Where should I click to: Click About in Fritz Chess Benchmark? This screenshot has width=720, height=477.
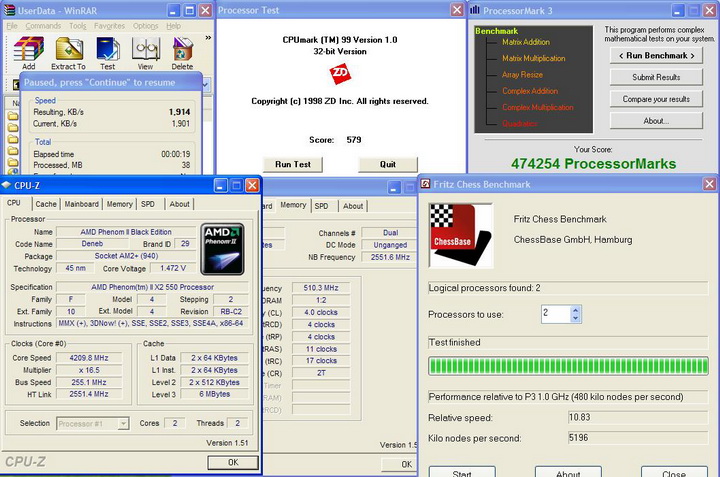pyautogui.click(x=568, y=473)
